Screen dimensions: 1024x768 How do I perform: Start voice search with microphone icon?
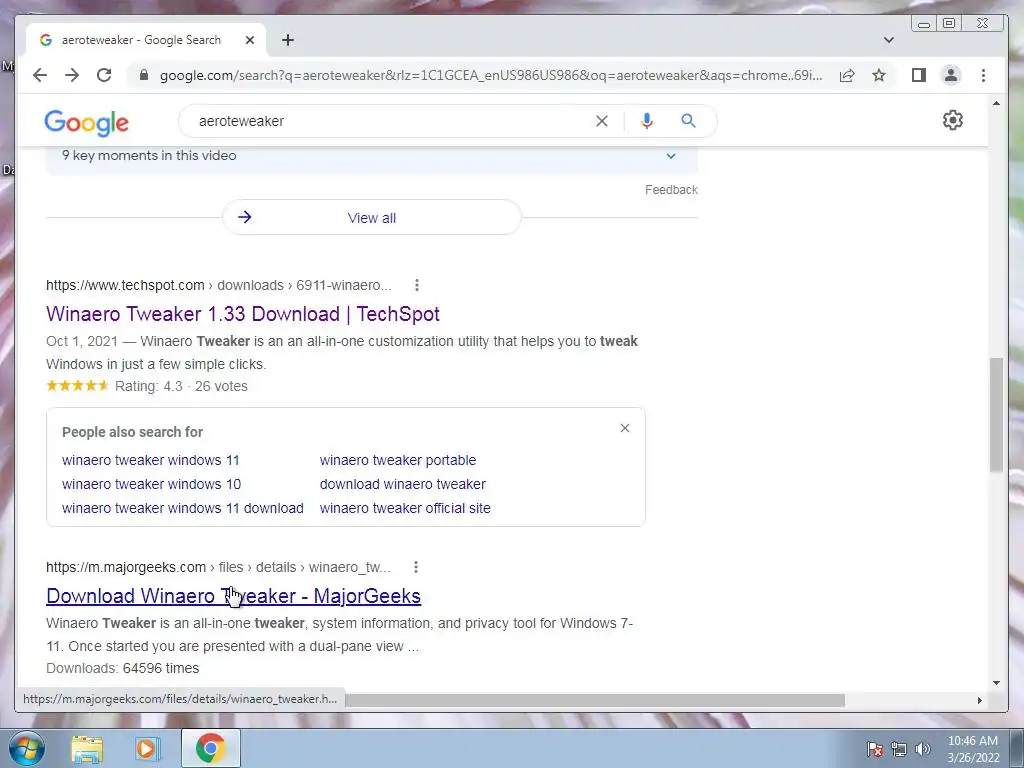click(647, 121)
